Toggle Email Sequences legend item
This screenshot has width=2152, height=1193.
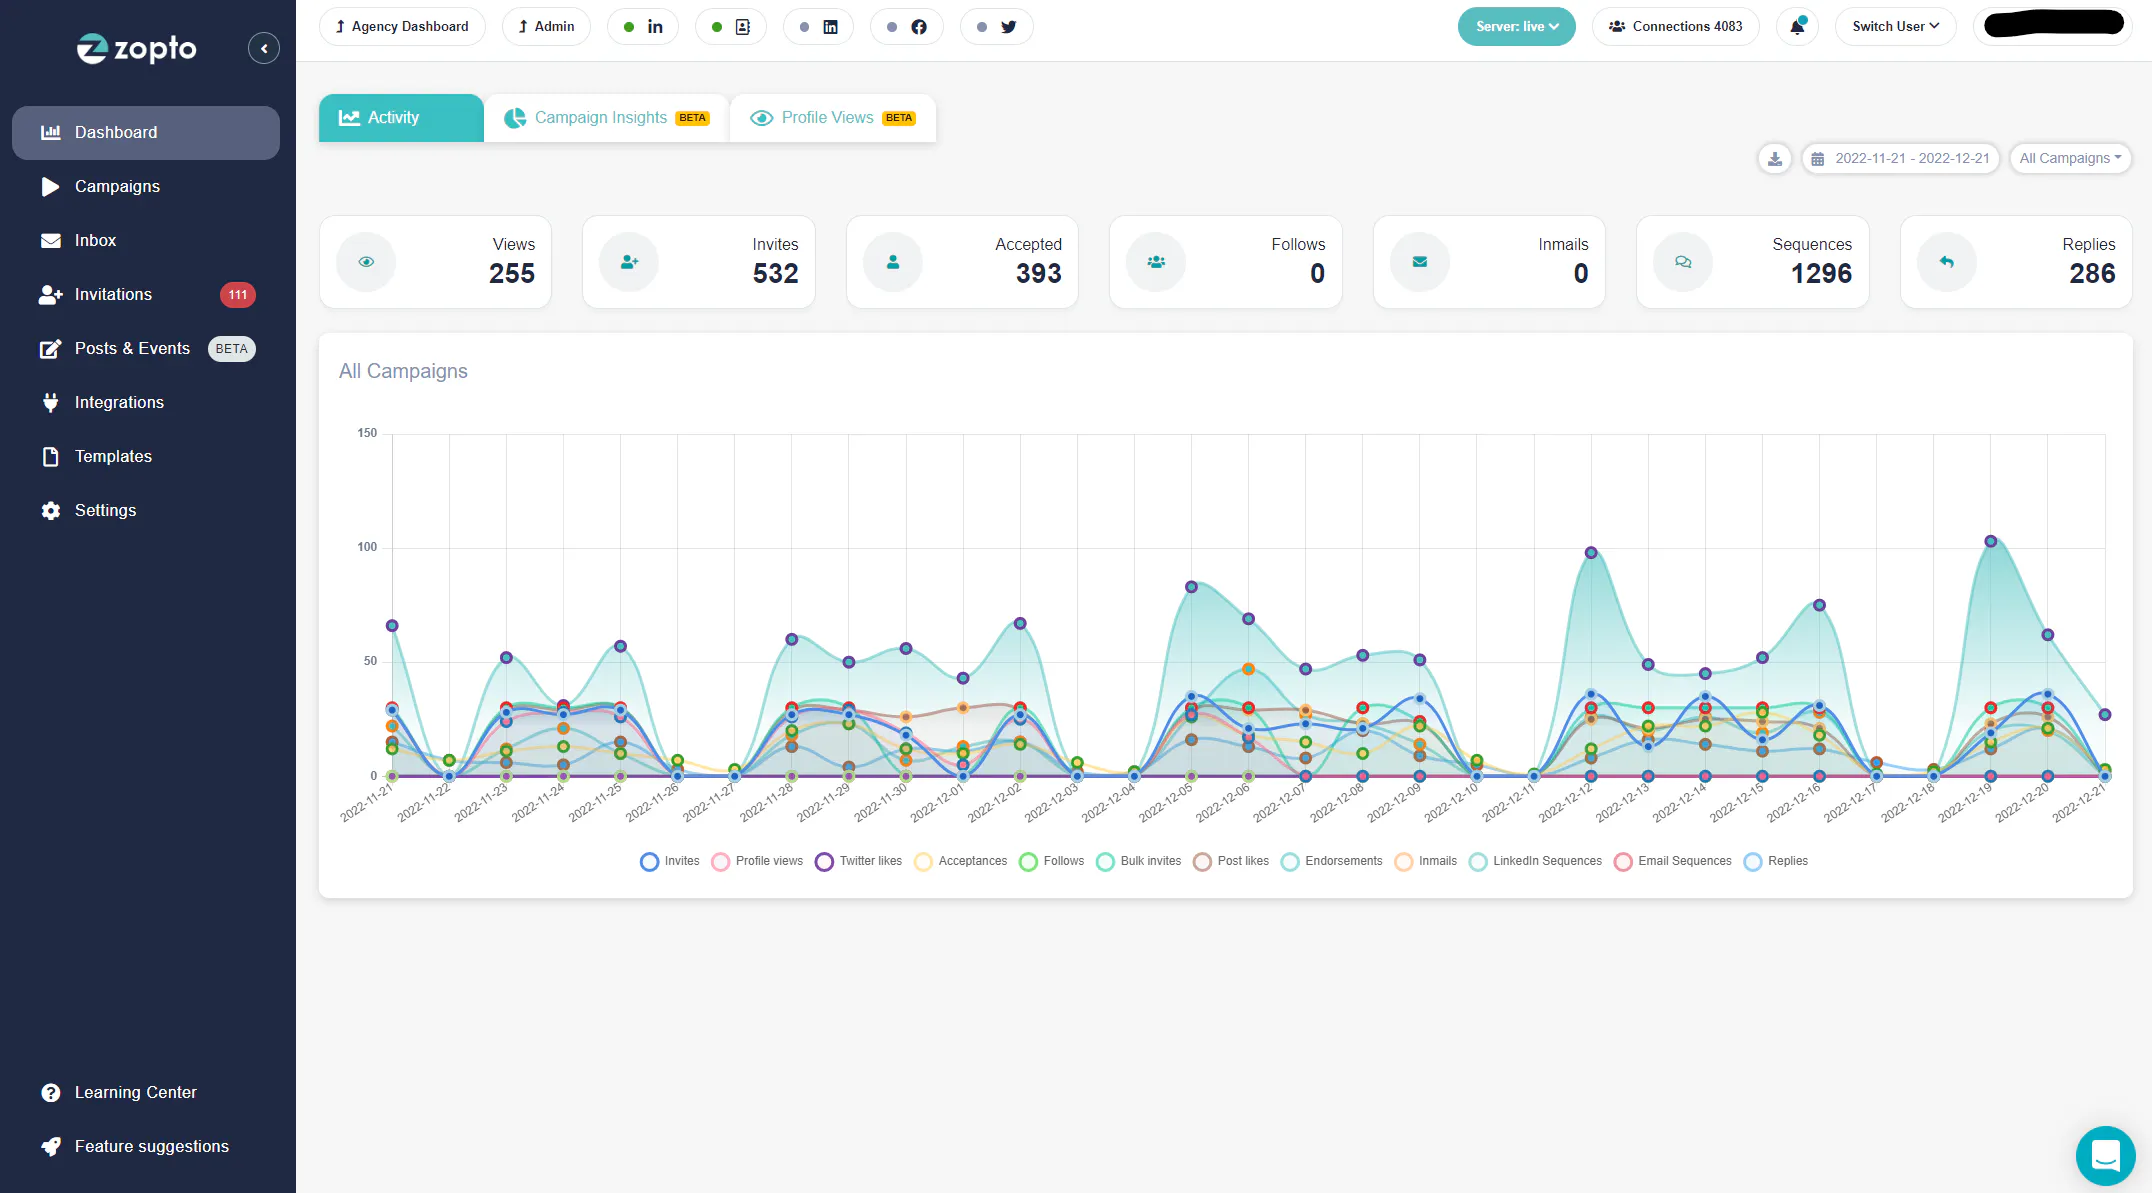point(1673,861)
